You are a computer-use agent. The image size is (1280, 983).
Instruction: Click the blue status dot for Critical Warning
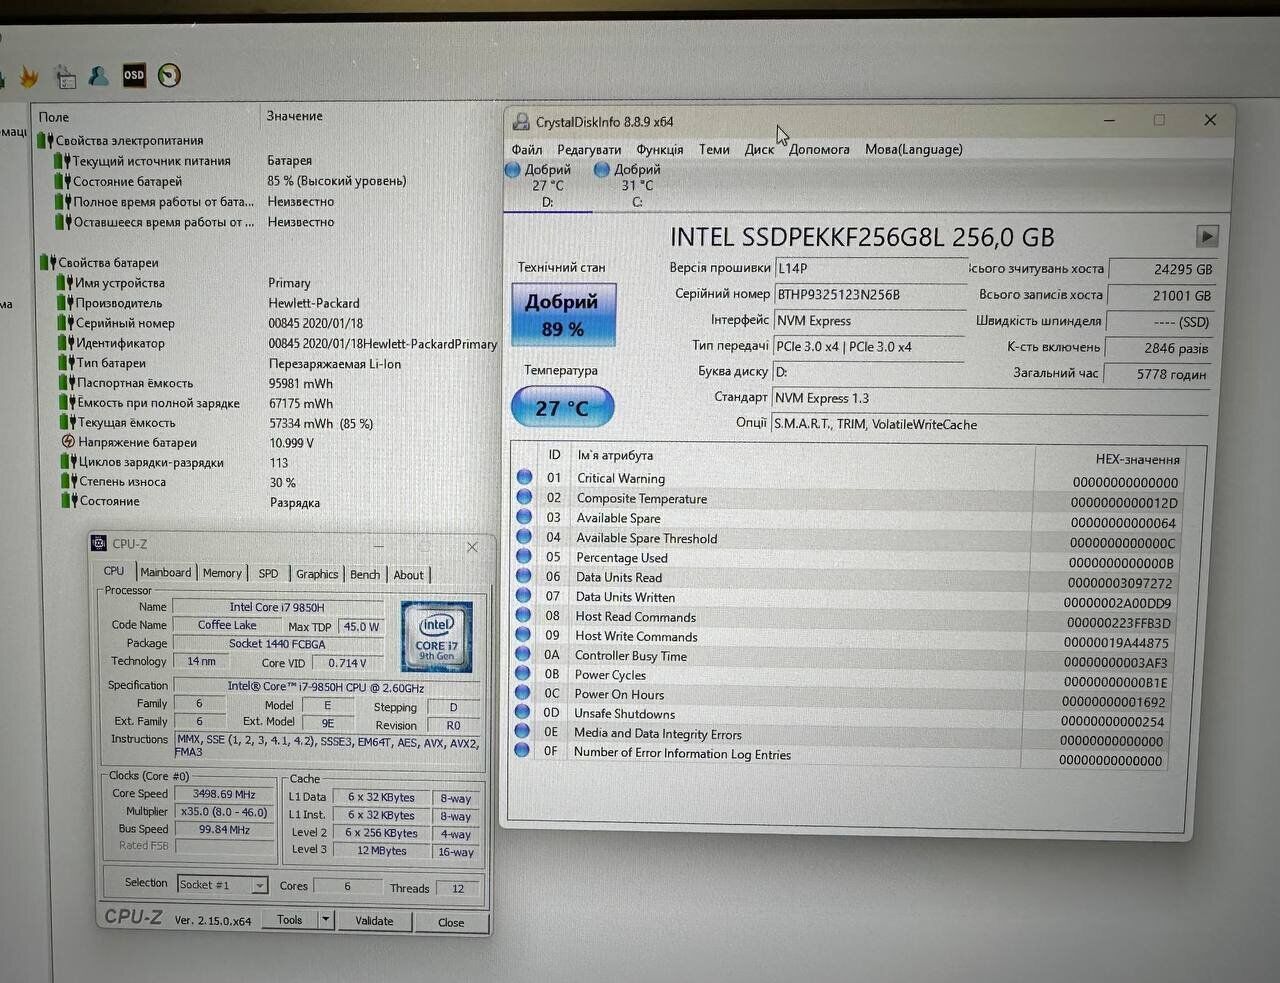(524, 478)
